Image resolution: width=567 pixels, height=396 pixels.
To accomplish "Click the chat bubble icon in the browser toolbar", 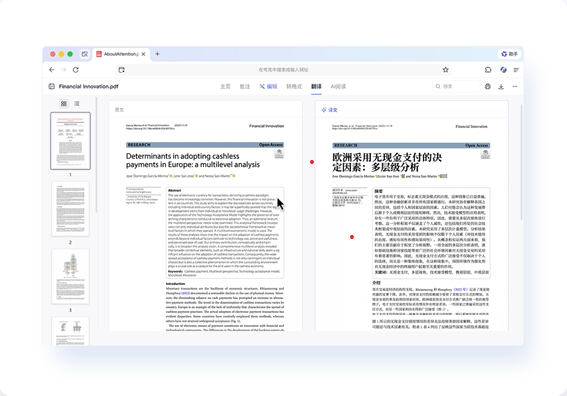I will [x=488, y=70].
